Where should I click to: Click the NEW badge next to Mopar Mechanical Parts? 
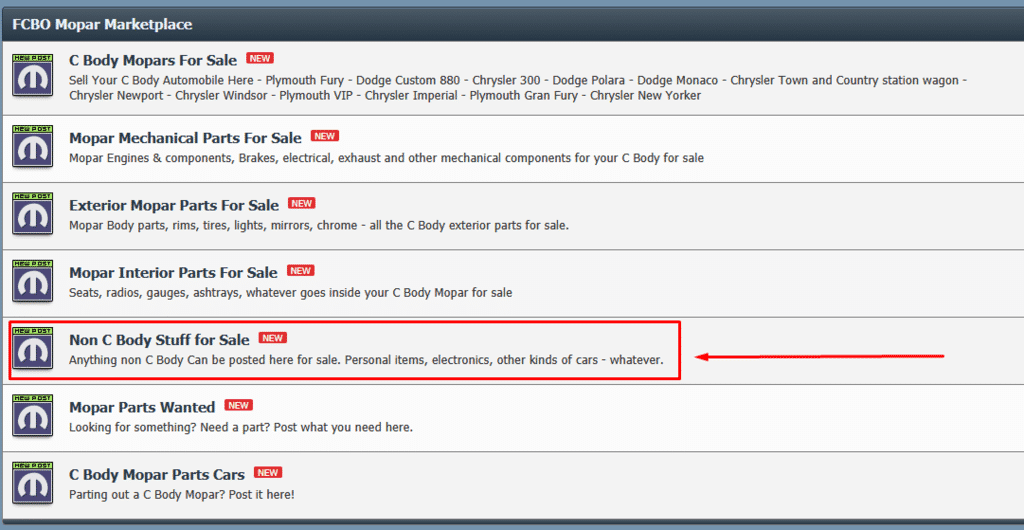[324, 136]
